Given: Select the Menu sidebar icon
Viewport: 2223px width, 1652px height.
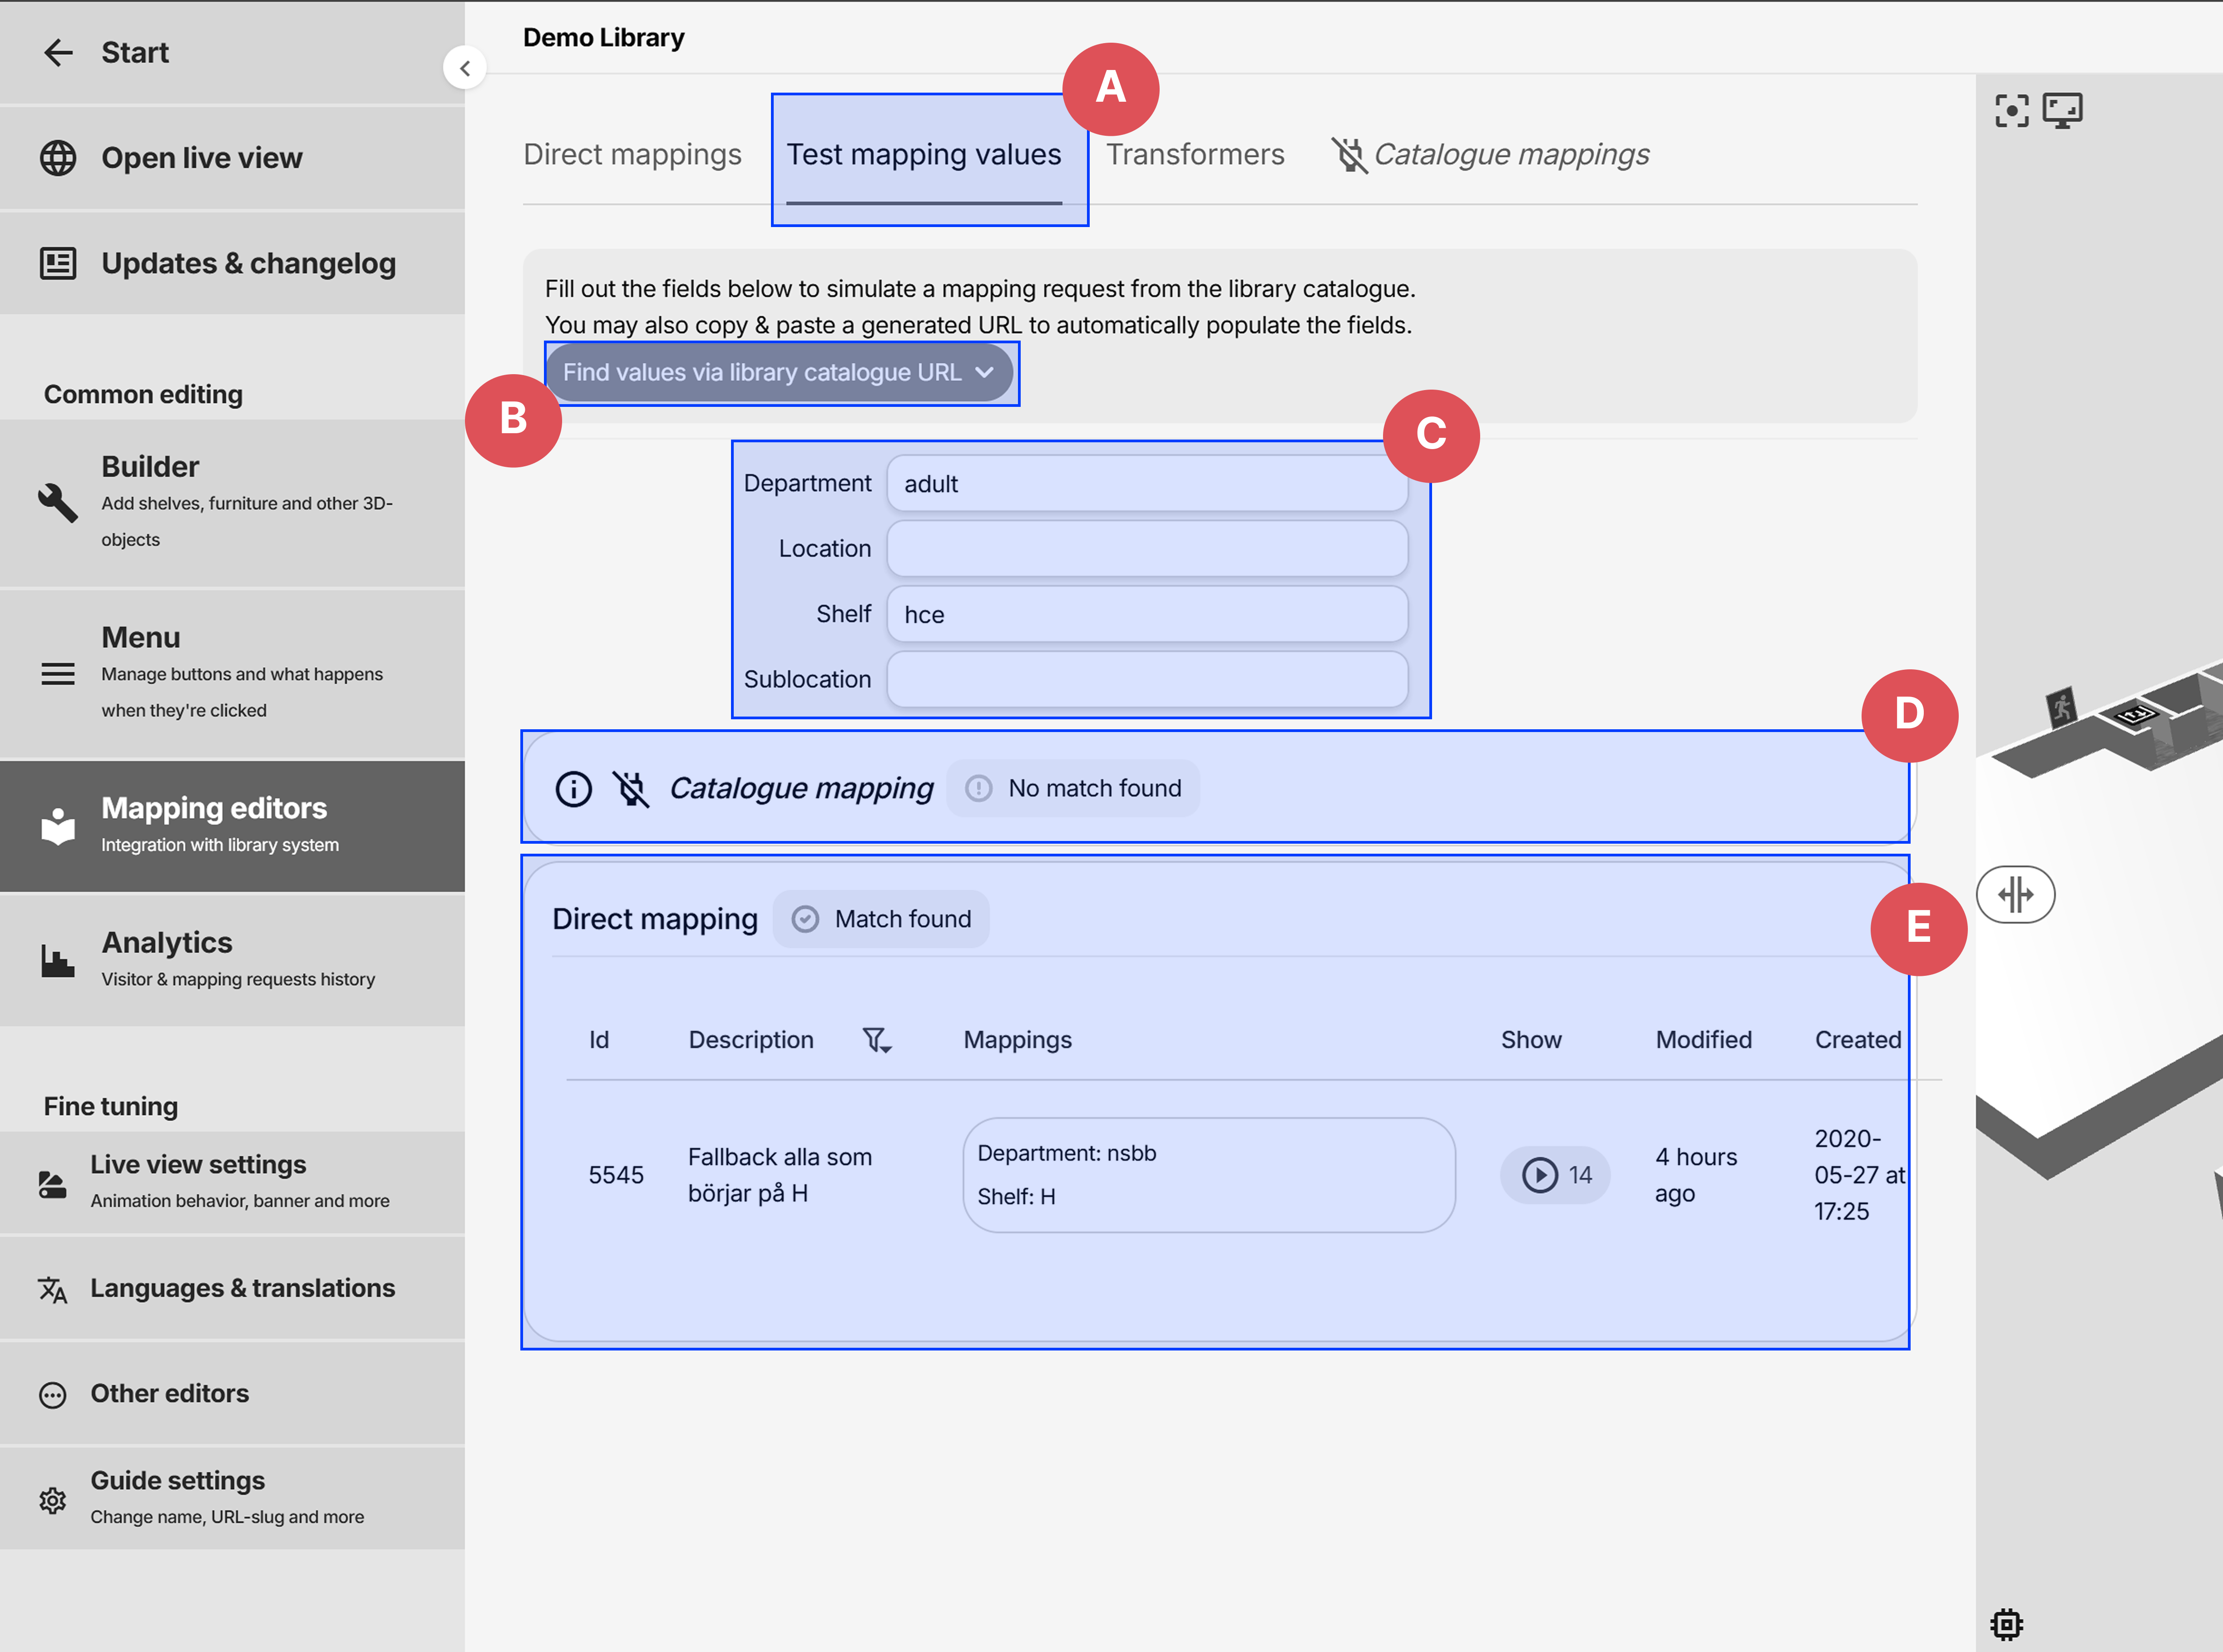Looking at the screenshot, I should click(x=57, y=674).
